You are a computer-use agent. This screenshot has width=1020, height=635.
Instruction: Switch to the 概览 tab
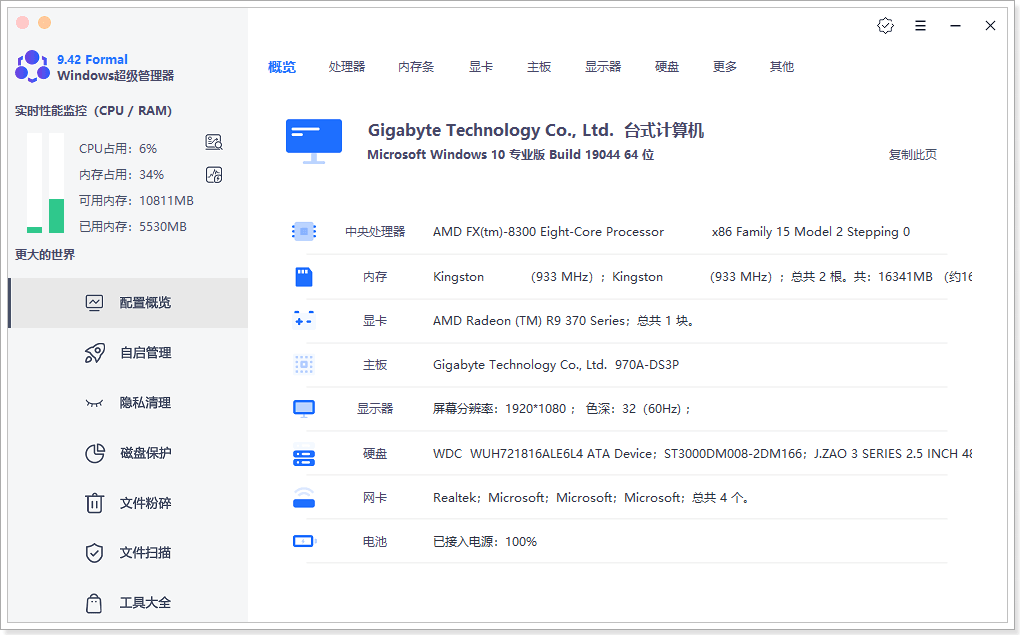(282, 66)
